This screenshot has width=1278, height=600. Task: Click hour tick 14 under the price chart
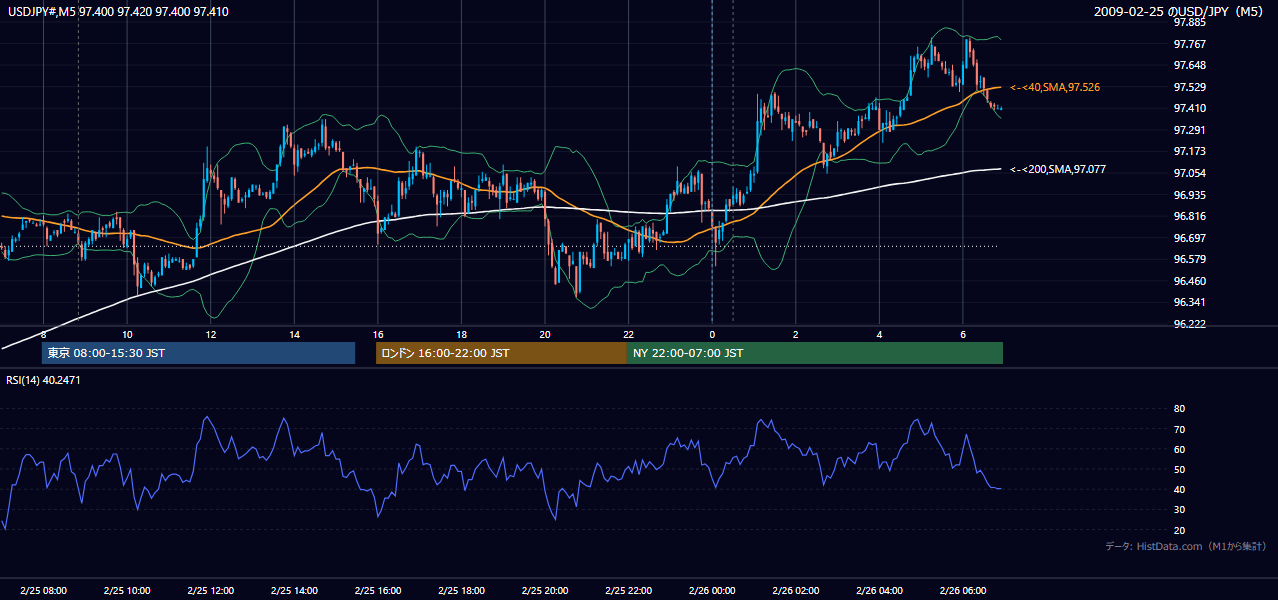tap(294, 334)
